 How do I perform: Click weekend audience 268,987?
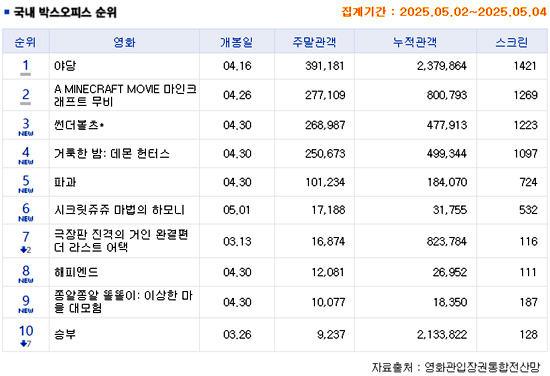pyautogui.click(x=325, y=125)
